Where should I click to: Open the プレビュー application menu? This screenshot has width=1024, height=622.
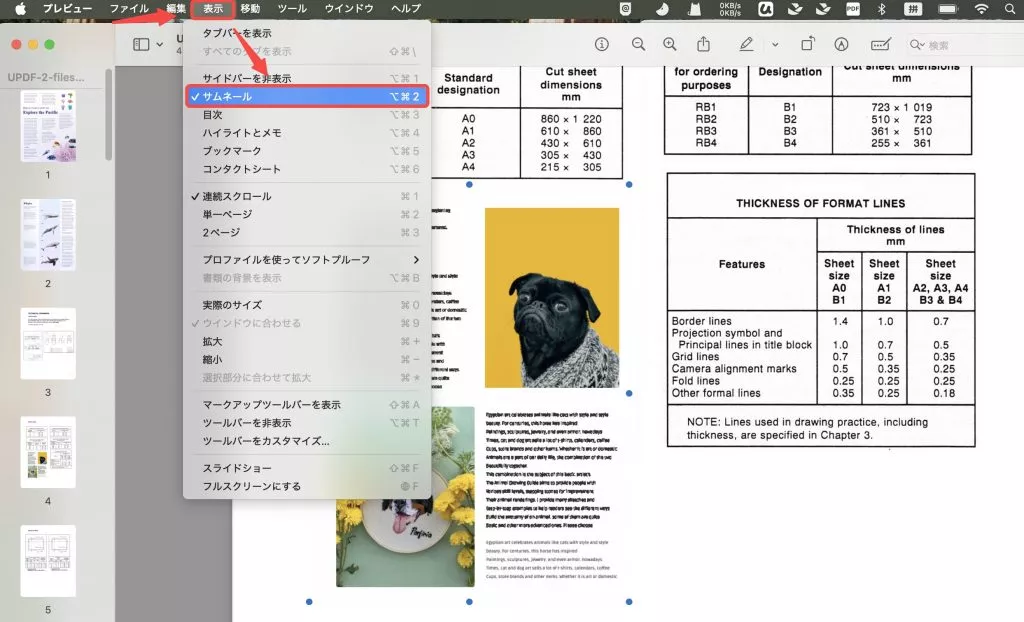(67, 8)
